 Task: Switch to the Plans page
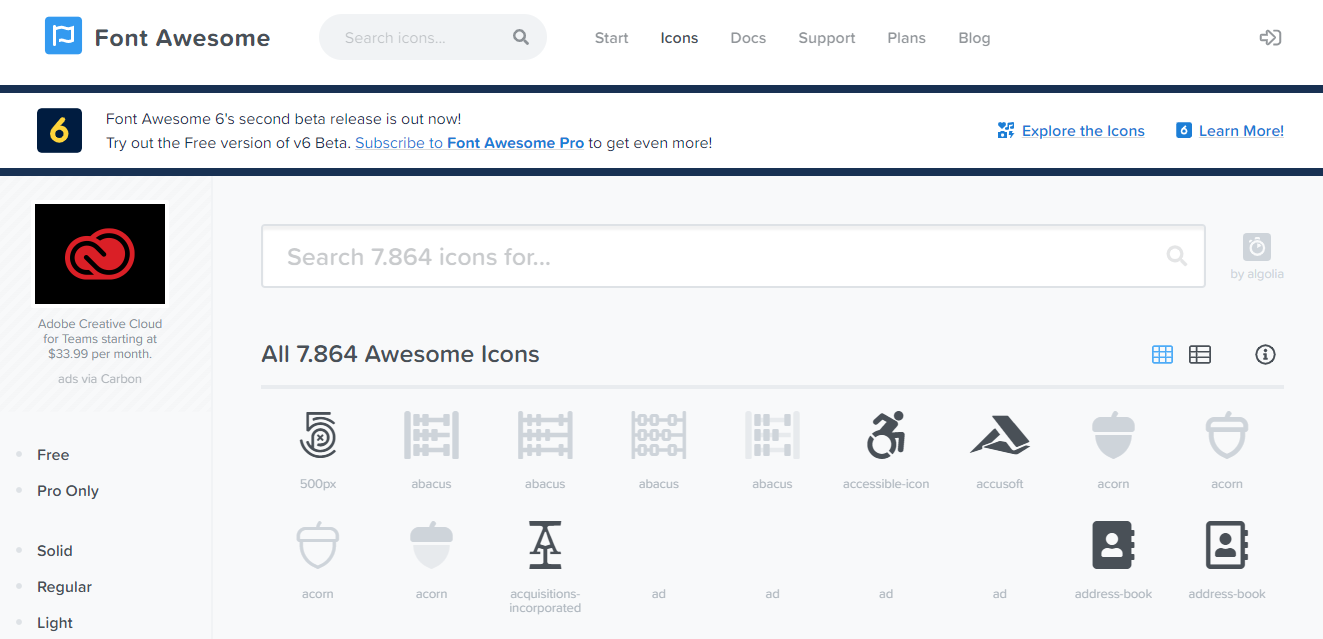pyautogui.click(x=906, y=38)
